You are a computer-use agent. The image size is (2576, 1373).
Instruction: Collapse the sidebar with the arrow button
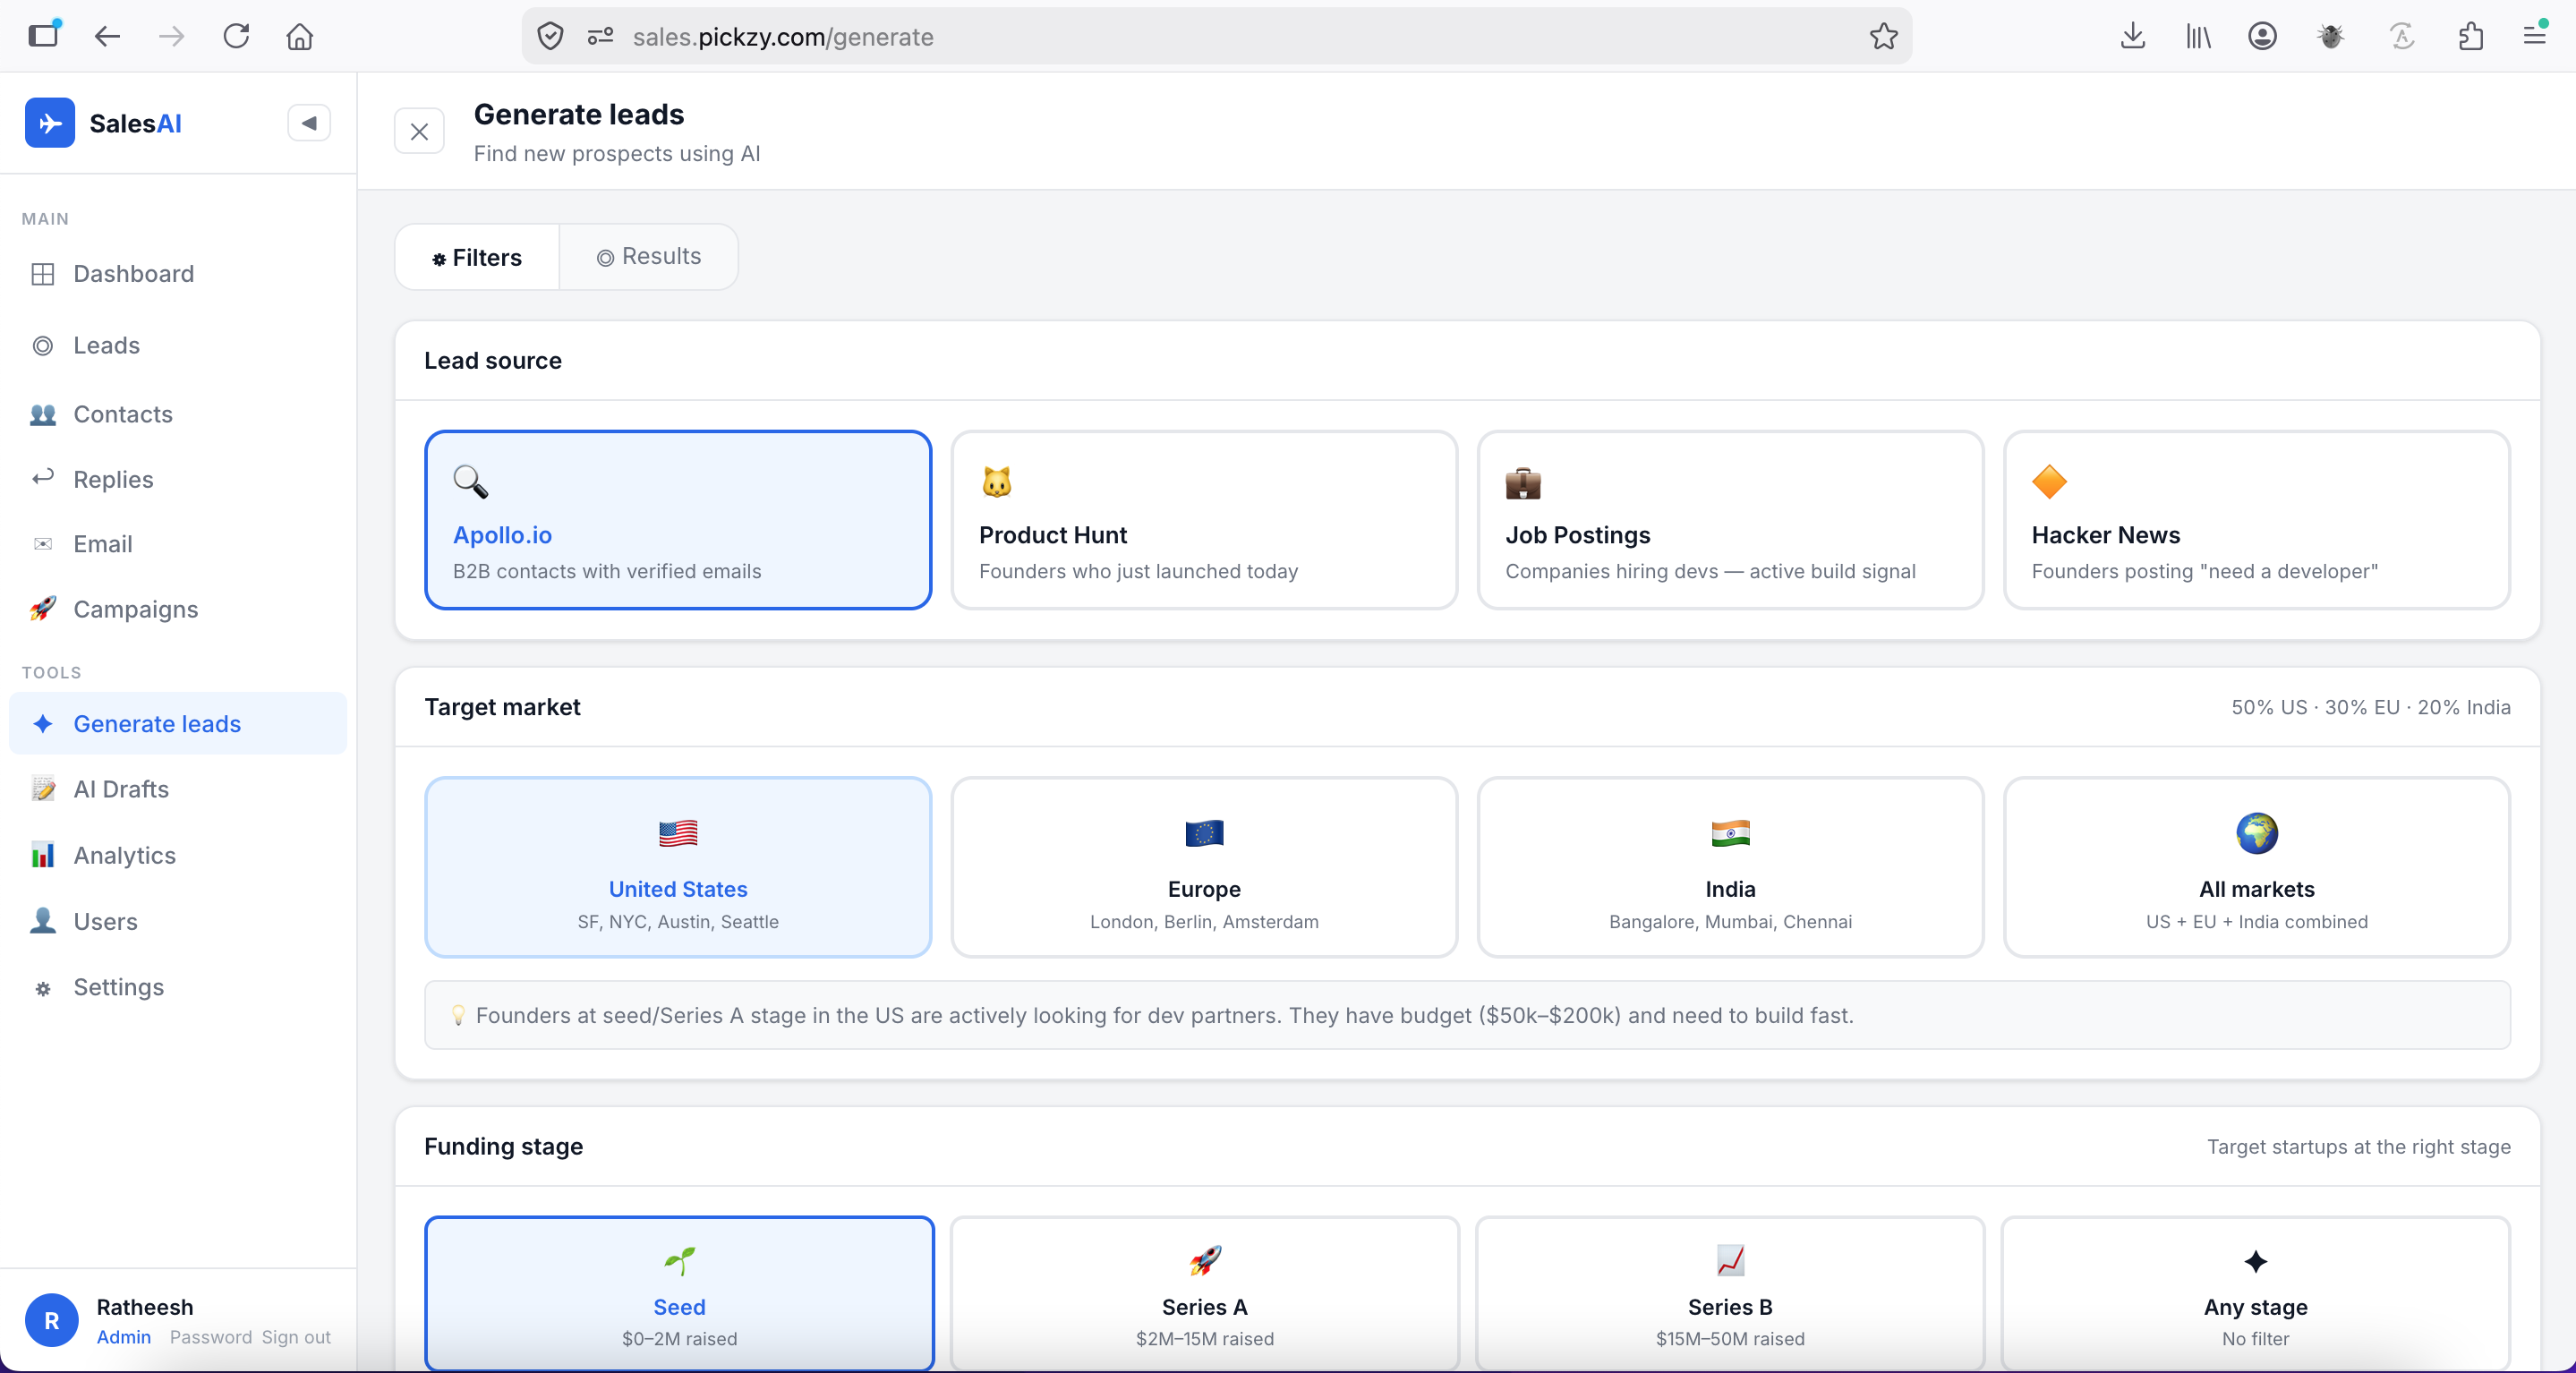pyautogui.click(x=309, y=123)
